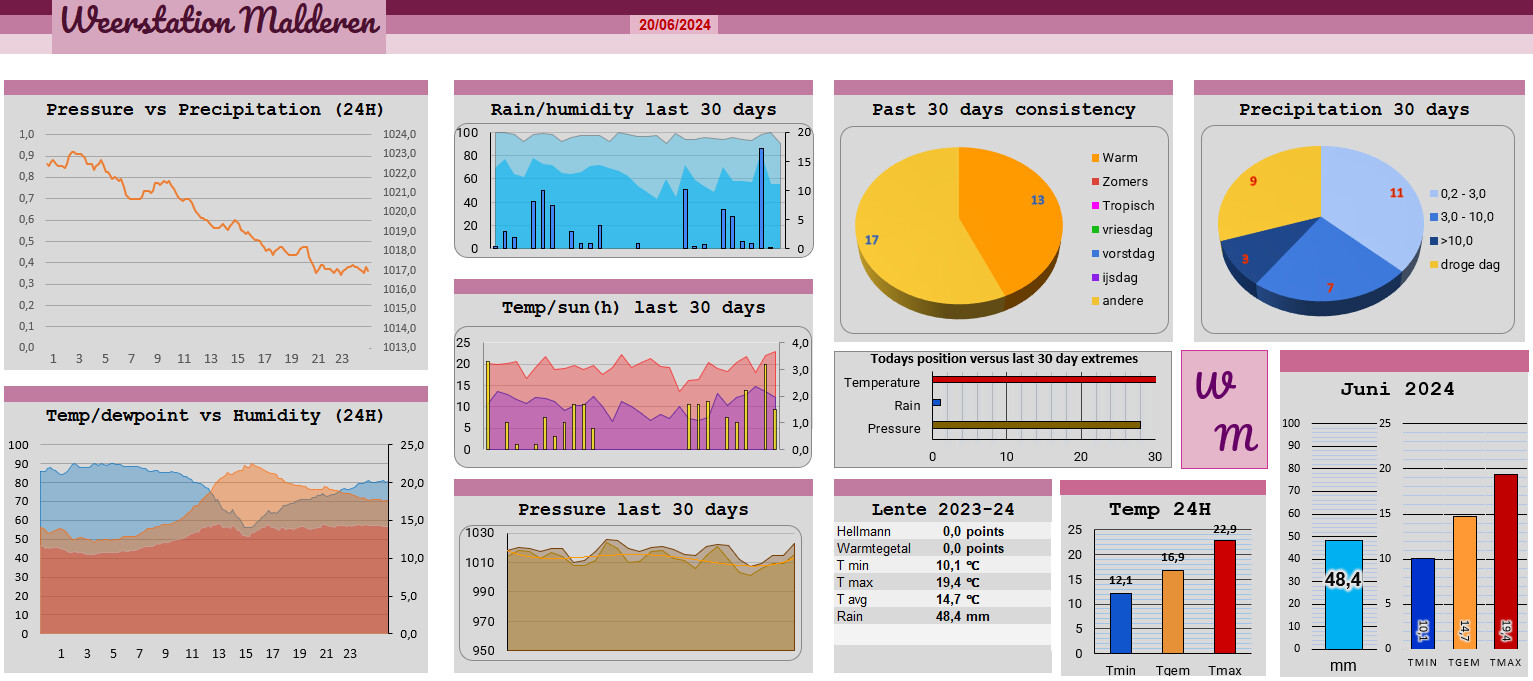
Task: Select the ijsdag legend marker
Action: (x=1095, y=278)
